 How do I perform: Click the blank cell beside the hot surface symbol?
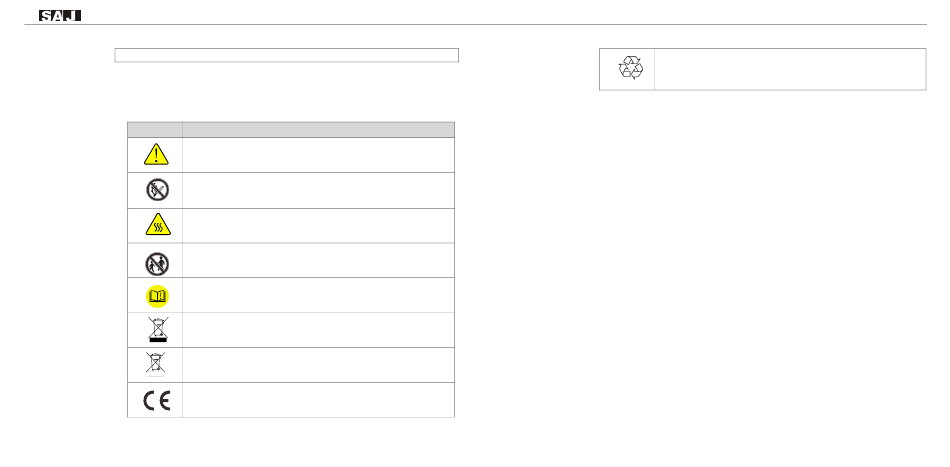tap(318, 226)
